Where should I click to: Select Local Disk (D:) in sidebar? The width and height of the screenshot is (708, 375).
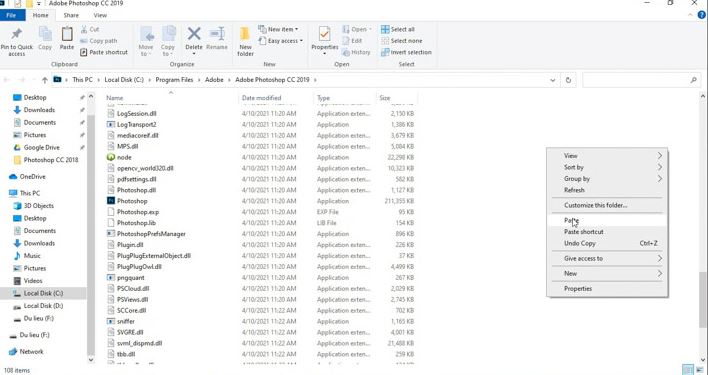(43, 306)
